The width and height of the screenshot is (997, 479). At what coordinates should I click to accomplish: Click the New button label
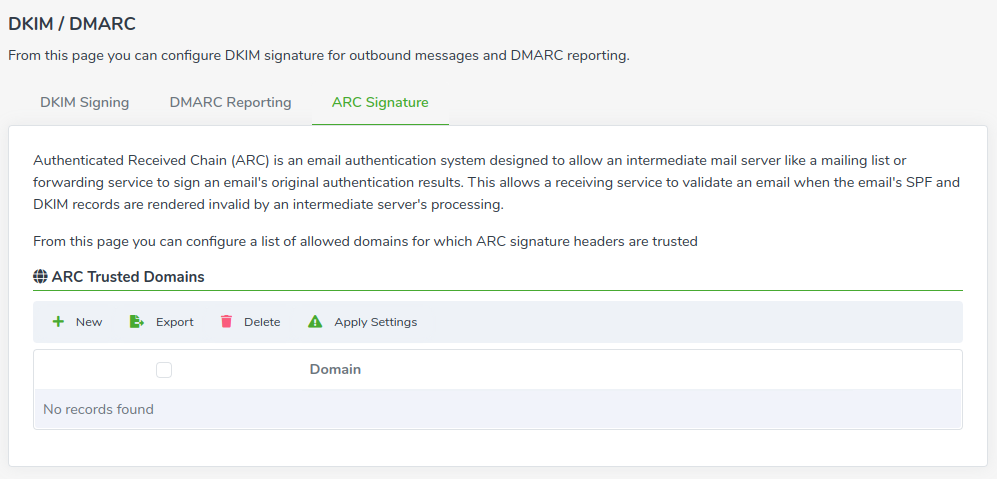[x=89, y=322]
